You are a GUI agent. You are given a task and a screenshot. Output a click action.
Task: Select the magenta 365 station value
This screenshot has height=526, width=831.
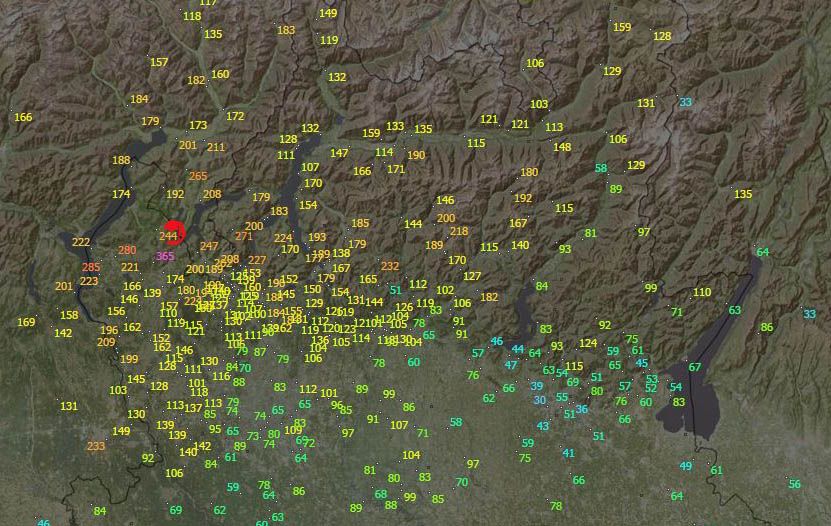pyautogui.click(x=165, y=256)
